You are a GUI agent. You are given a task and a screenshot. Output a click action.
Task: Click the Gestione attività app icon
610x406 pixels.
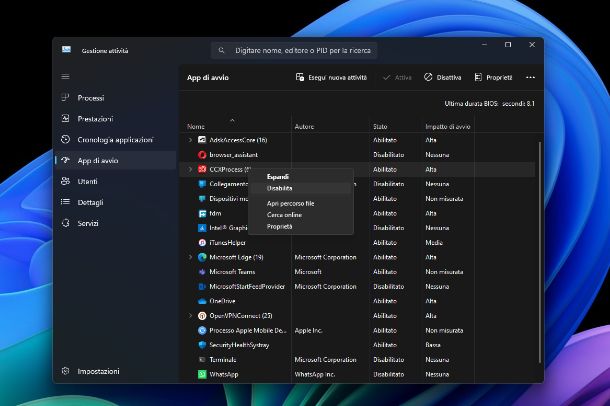[66, 50]
